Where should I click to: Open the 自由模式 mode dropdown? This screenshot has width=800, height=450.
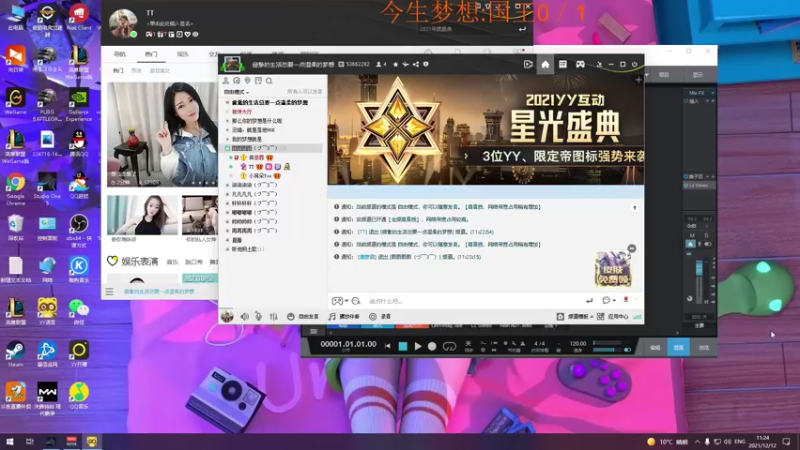pyautogui.click(x=236, y=92)
